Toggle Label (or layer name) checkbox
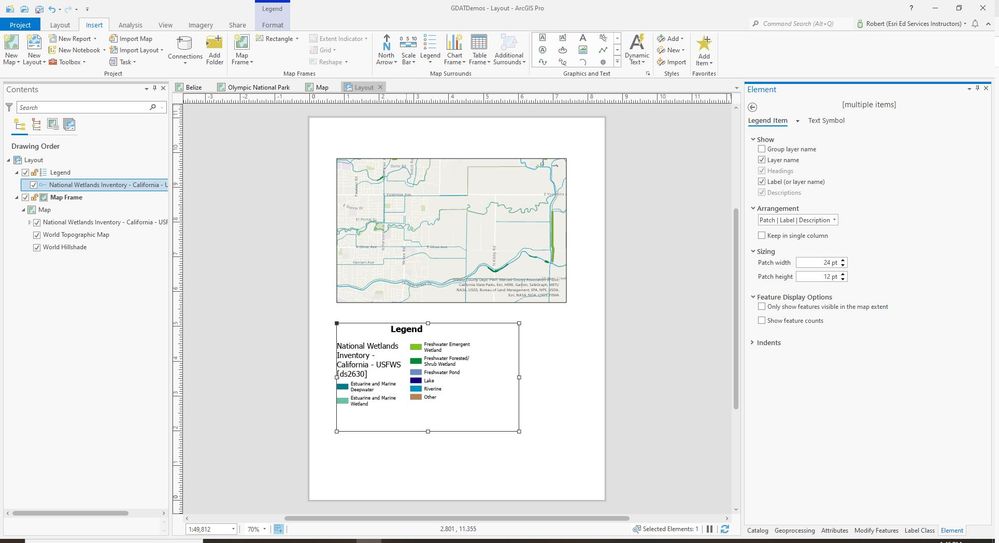Viewport: 999px width, 543px height. coord(761,182)
